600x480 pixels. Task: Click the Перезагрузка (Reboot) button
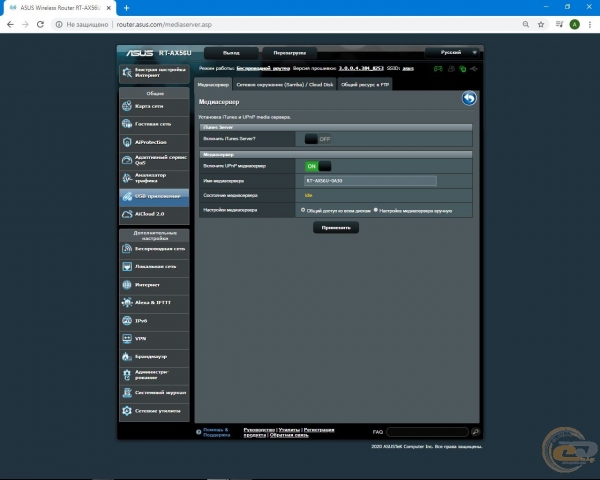[x=289, y=53]
